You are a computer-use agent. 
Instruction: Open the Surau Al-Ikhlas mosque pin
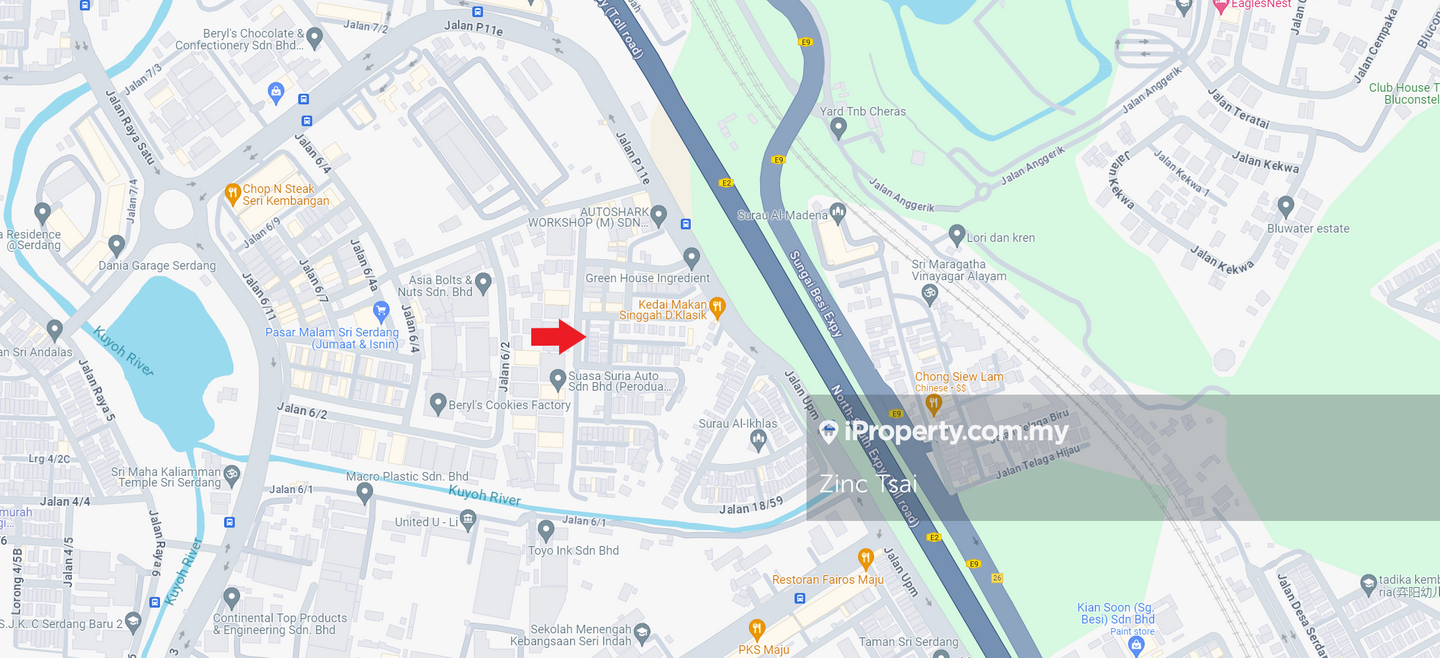click(x=758, y=440)
